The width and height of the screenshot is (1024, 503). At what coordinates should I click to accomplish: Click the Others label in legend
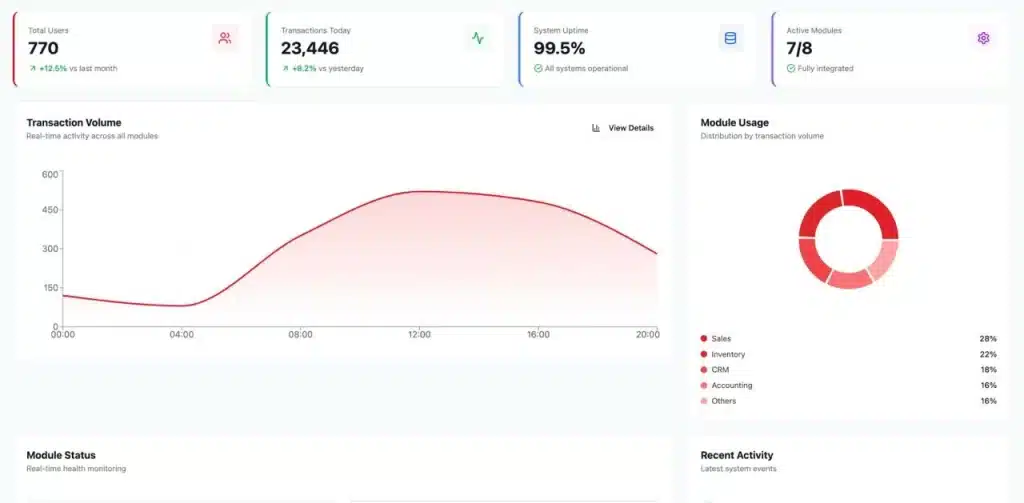pyautogui.click(x=724, y=401)
